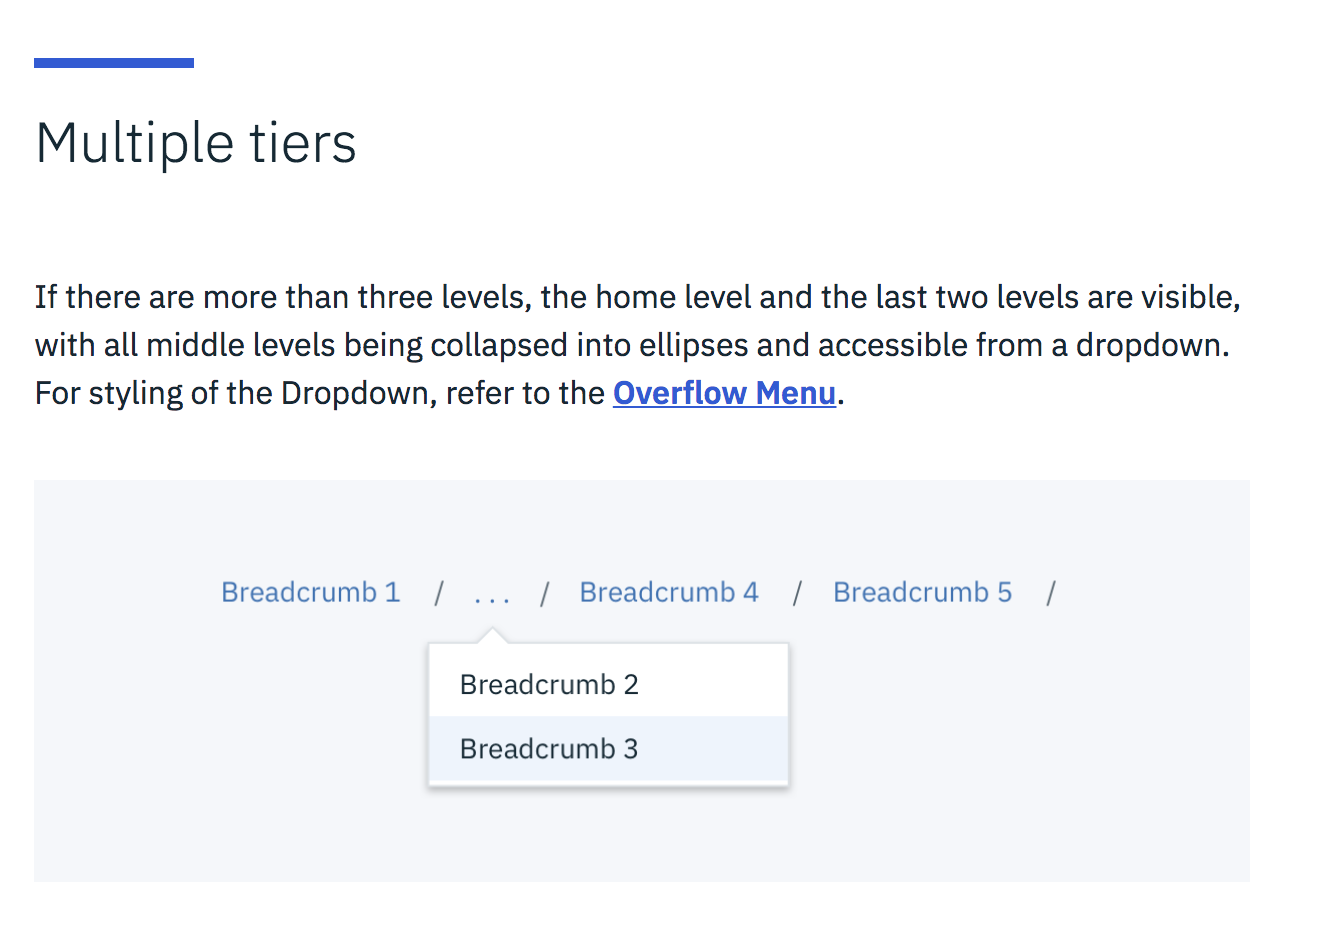Click the blue accent bar above heading
1318x932 pixels.
(x=114, y=63)
